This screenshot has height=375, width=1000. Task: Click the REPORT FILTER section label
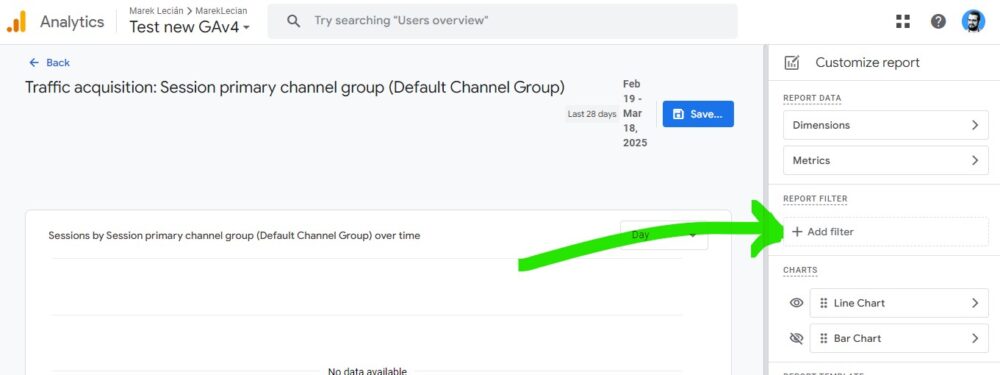[x=815, y=199]
